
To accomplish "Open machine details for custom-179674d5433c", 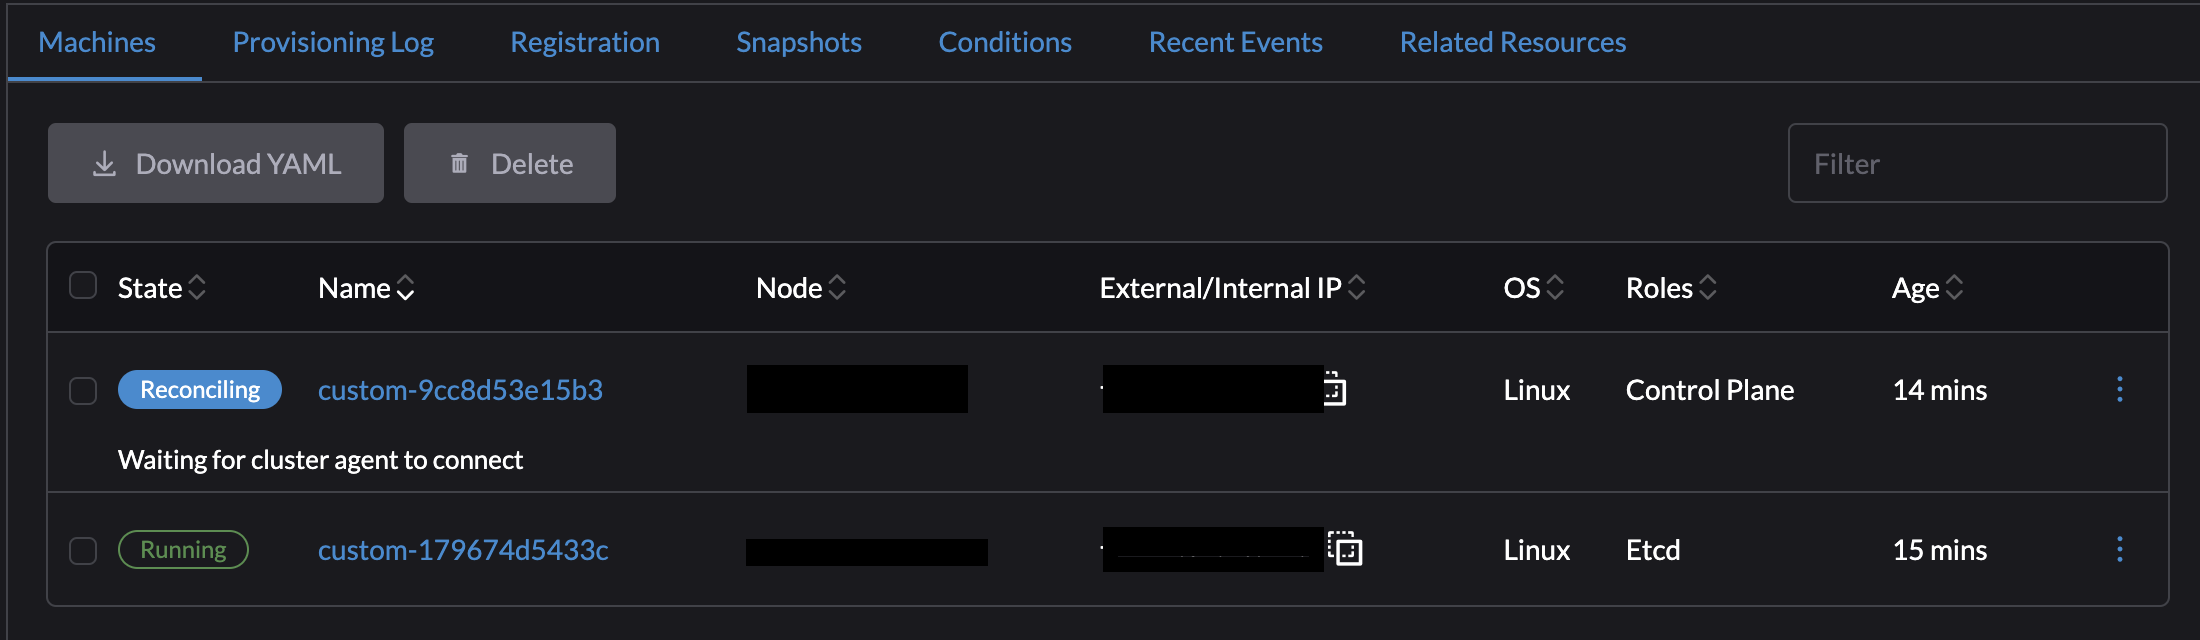I will click(x=463, y=549).
